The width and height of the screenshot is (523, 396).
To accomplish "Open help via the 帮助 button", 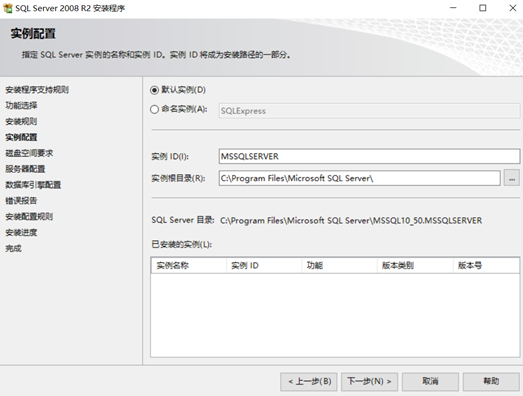I will point(491,381).
